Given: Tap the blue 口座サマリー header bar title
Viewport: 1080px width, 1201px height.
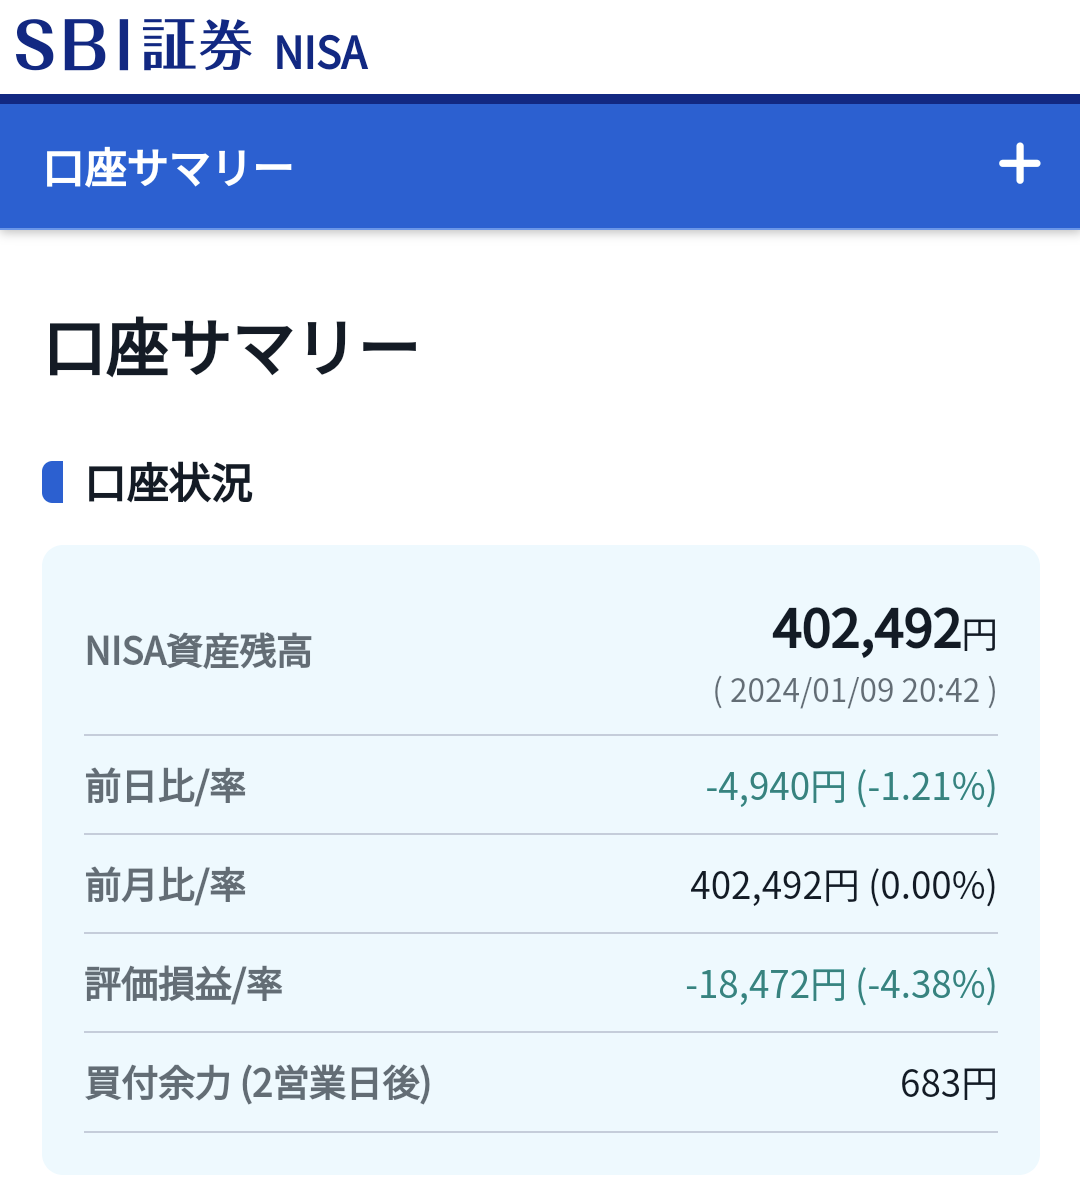Looking at the screenshot, I should coord(168,168).
